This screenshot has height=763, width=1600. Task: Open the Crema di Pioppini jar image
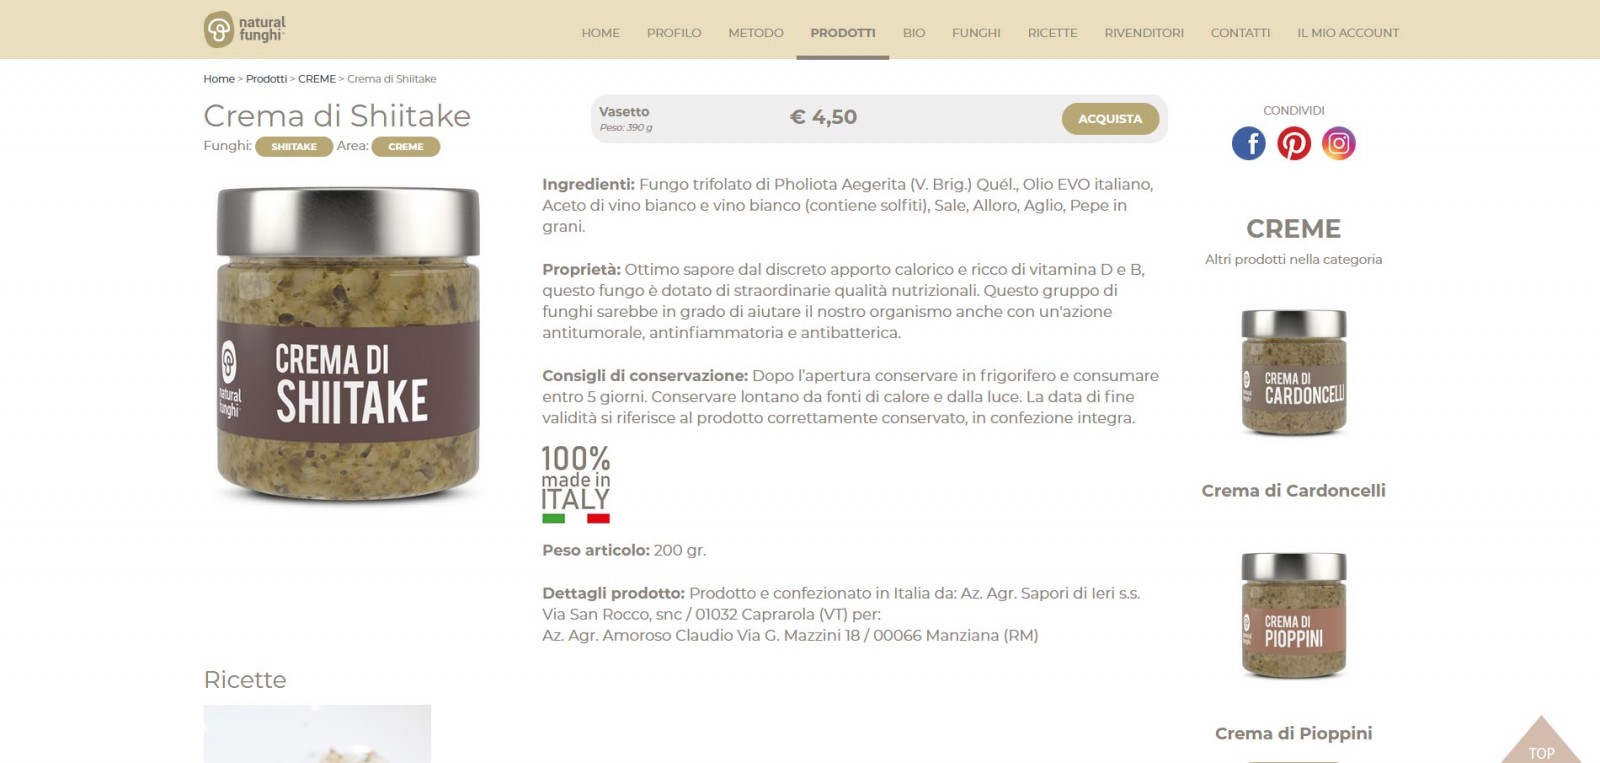pyautogui.click(x=1294, y=615)
